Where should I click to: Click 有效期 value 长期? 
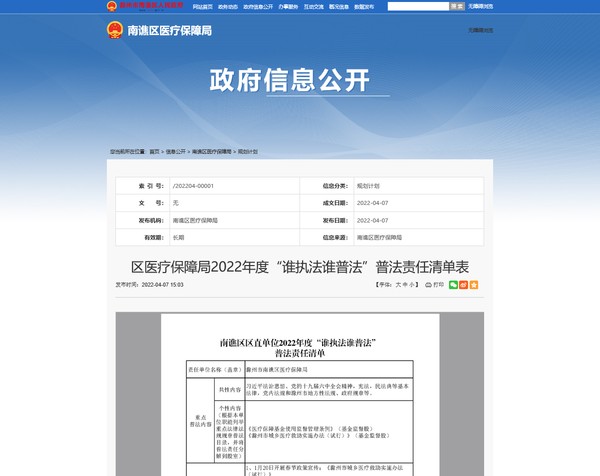tap(178, 238)
